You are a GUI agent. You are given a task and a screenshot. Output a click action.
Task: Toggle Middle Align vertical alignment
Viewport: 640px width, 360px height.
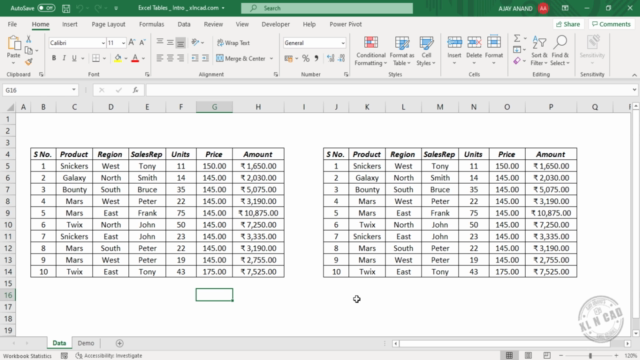170,42
